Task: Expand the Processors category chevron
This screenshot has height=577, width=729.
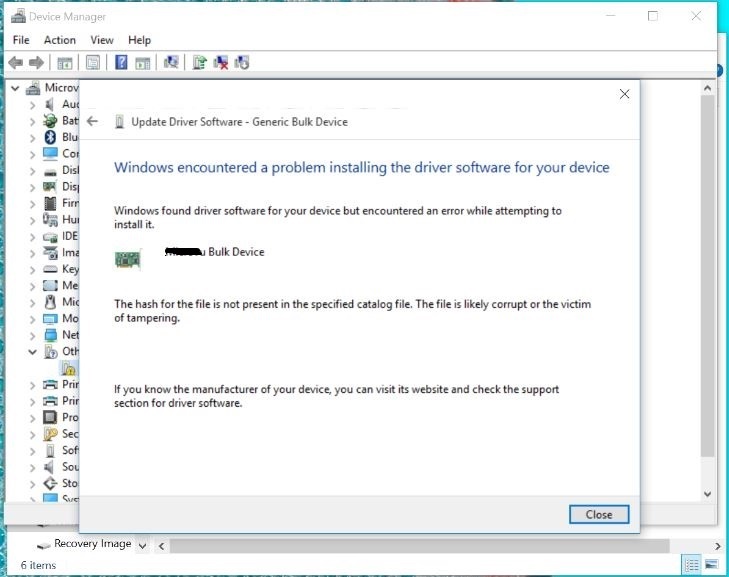Action: [32, 418]
